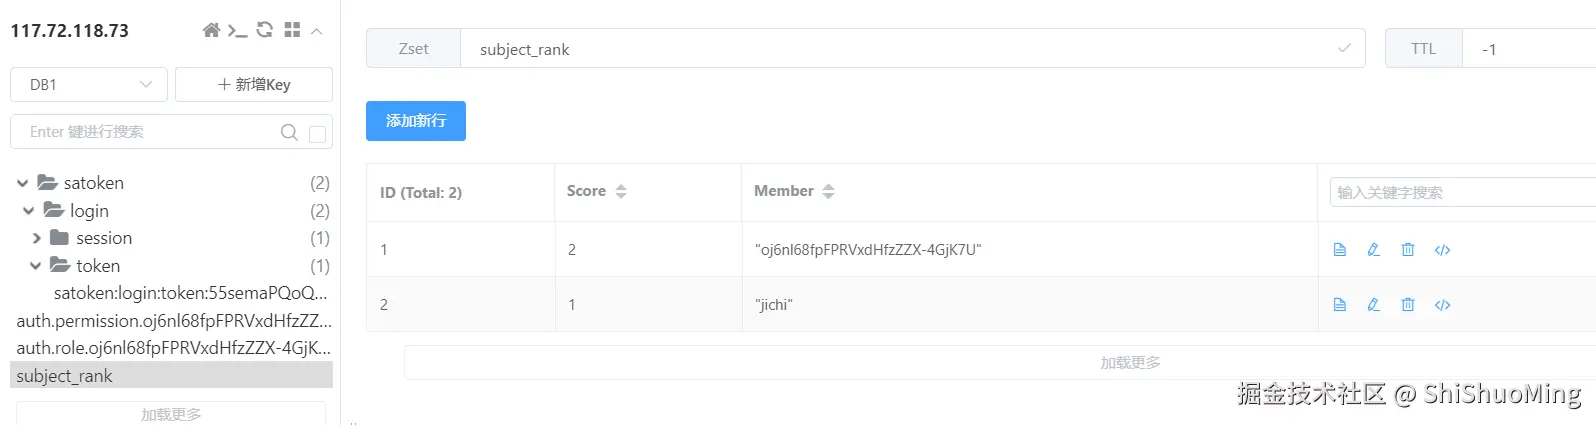Refresh the connection with the reload icon
This screenshot has width=1596, height=425.
[265, 30]
